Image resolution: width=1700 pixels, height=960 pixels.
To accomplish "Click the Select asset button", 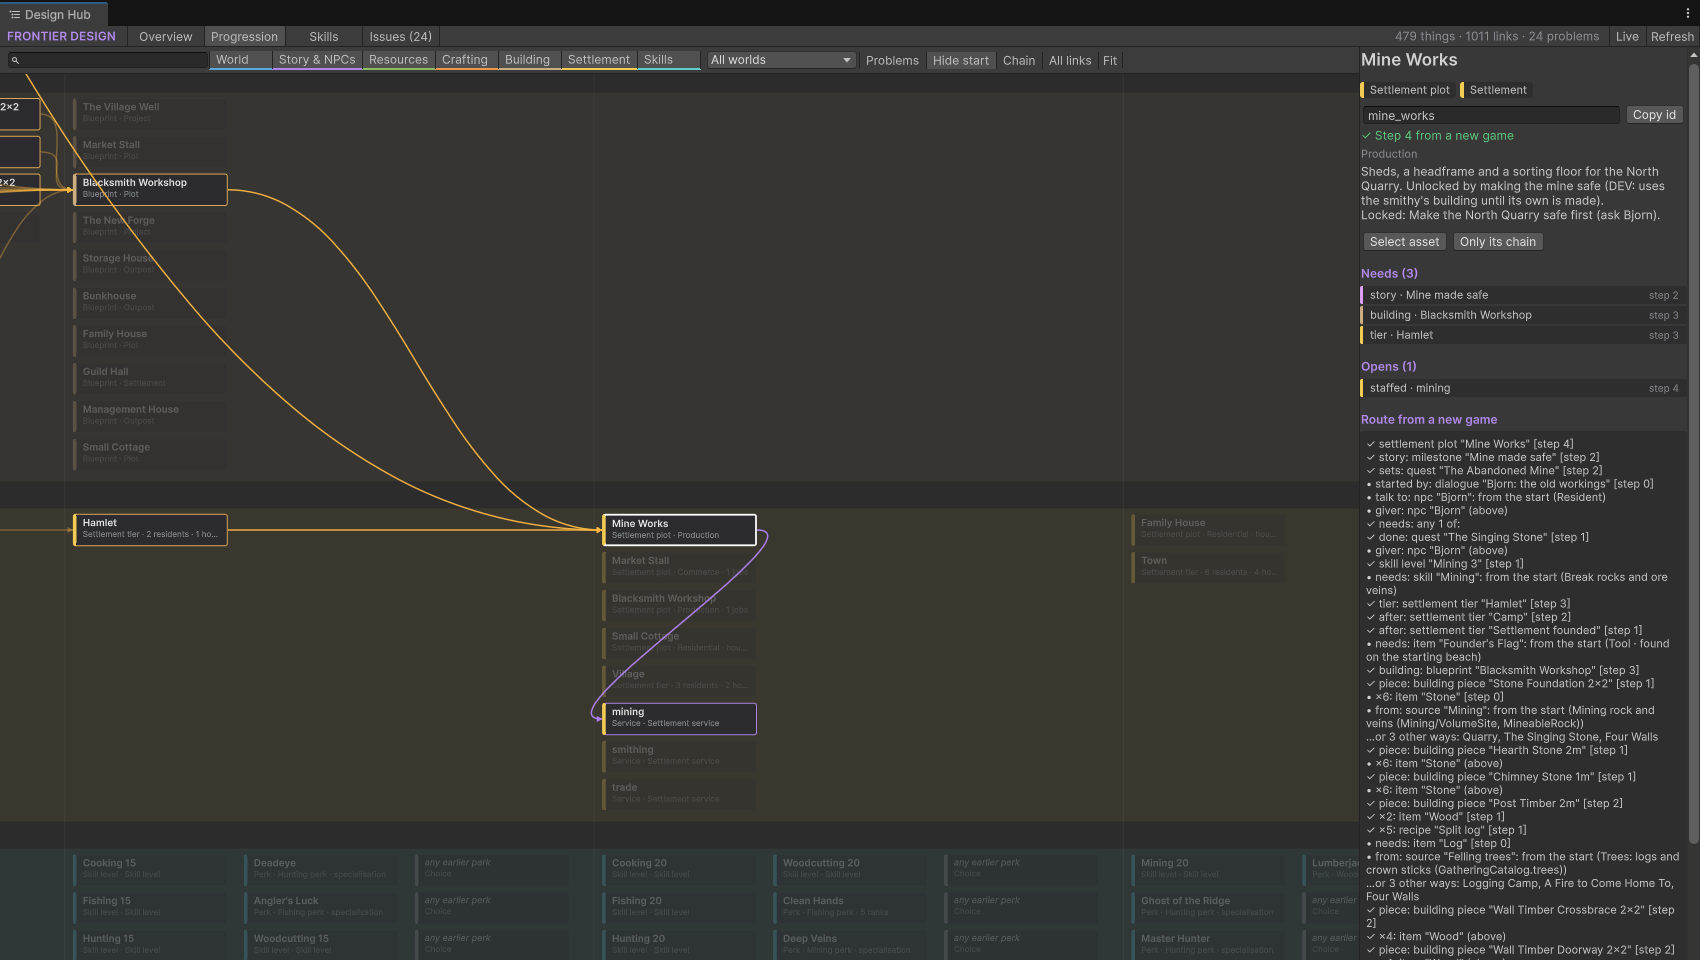I will pos(1404,242).
